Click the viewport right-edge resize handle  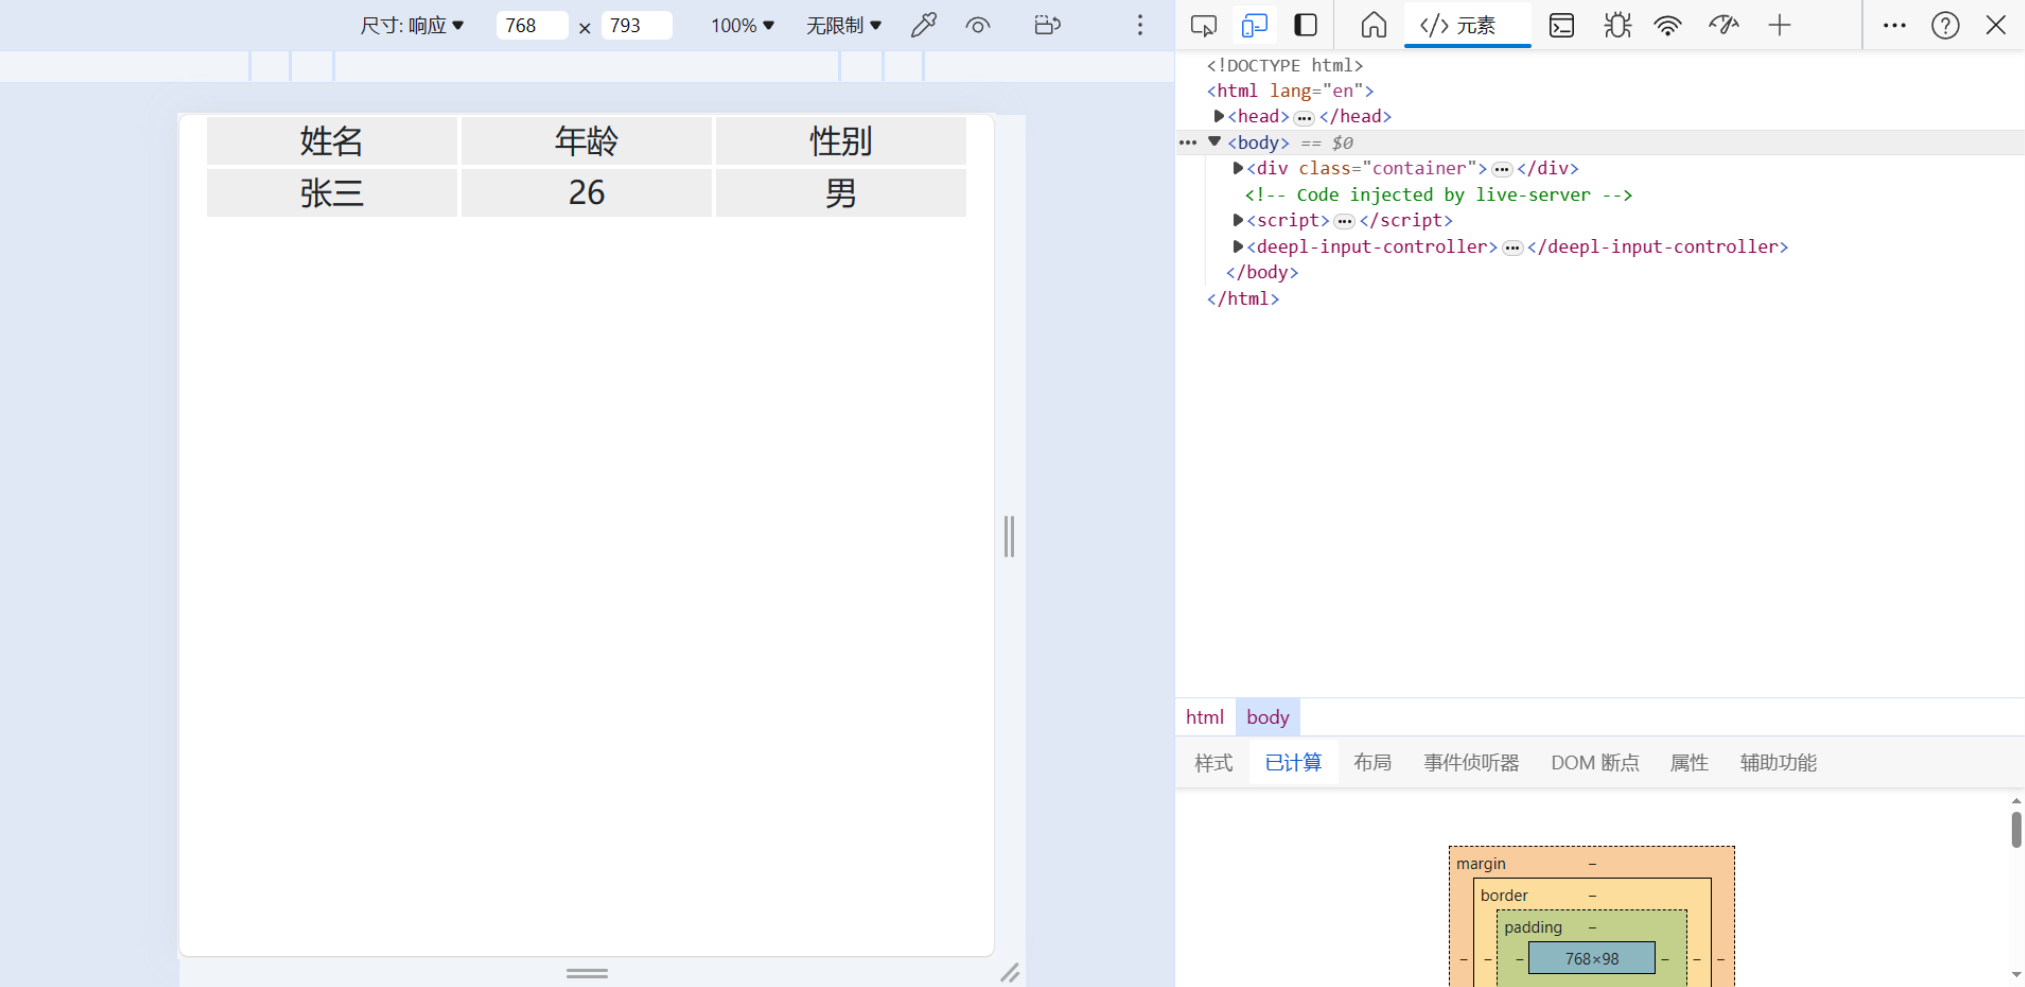click(1009, 537)
